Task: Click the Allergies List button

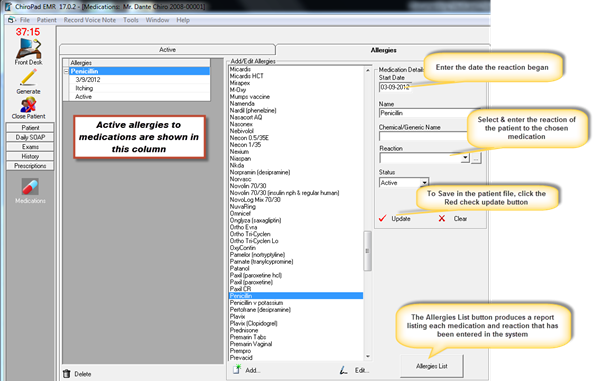Action: pyautogui.click(x=432, y=366)
